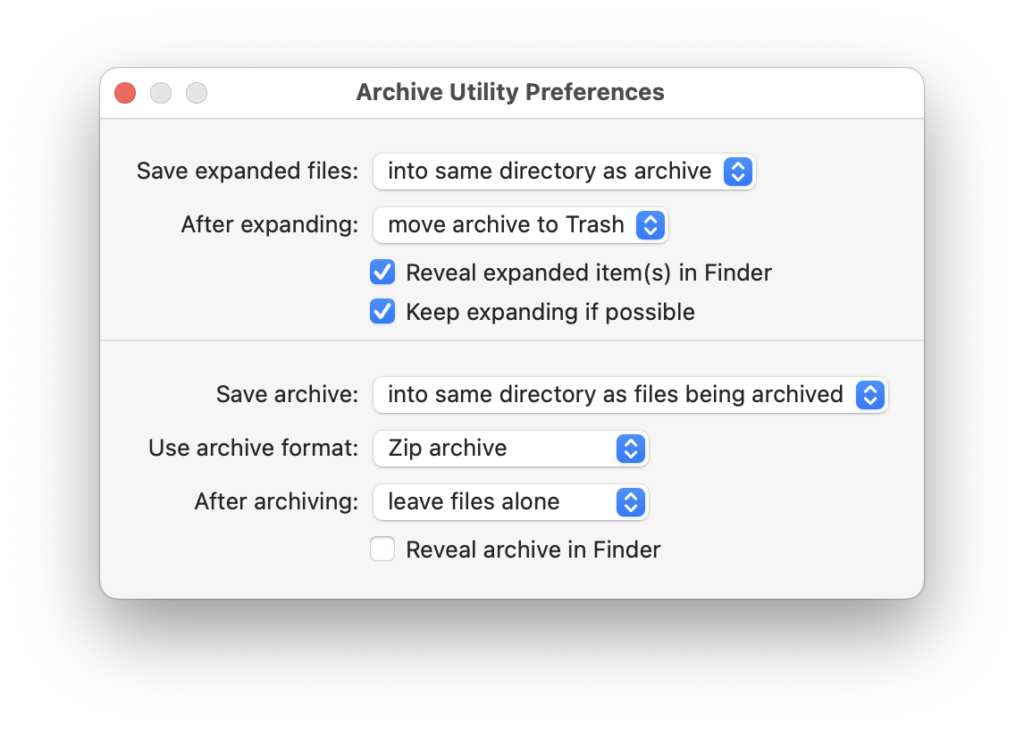Click the blue checkmark icon for 'Keep expanding if possible'
This screenshot has width=1024, height=731.
point(382,311)
